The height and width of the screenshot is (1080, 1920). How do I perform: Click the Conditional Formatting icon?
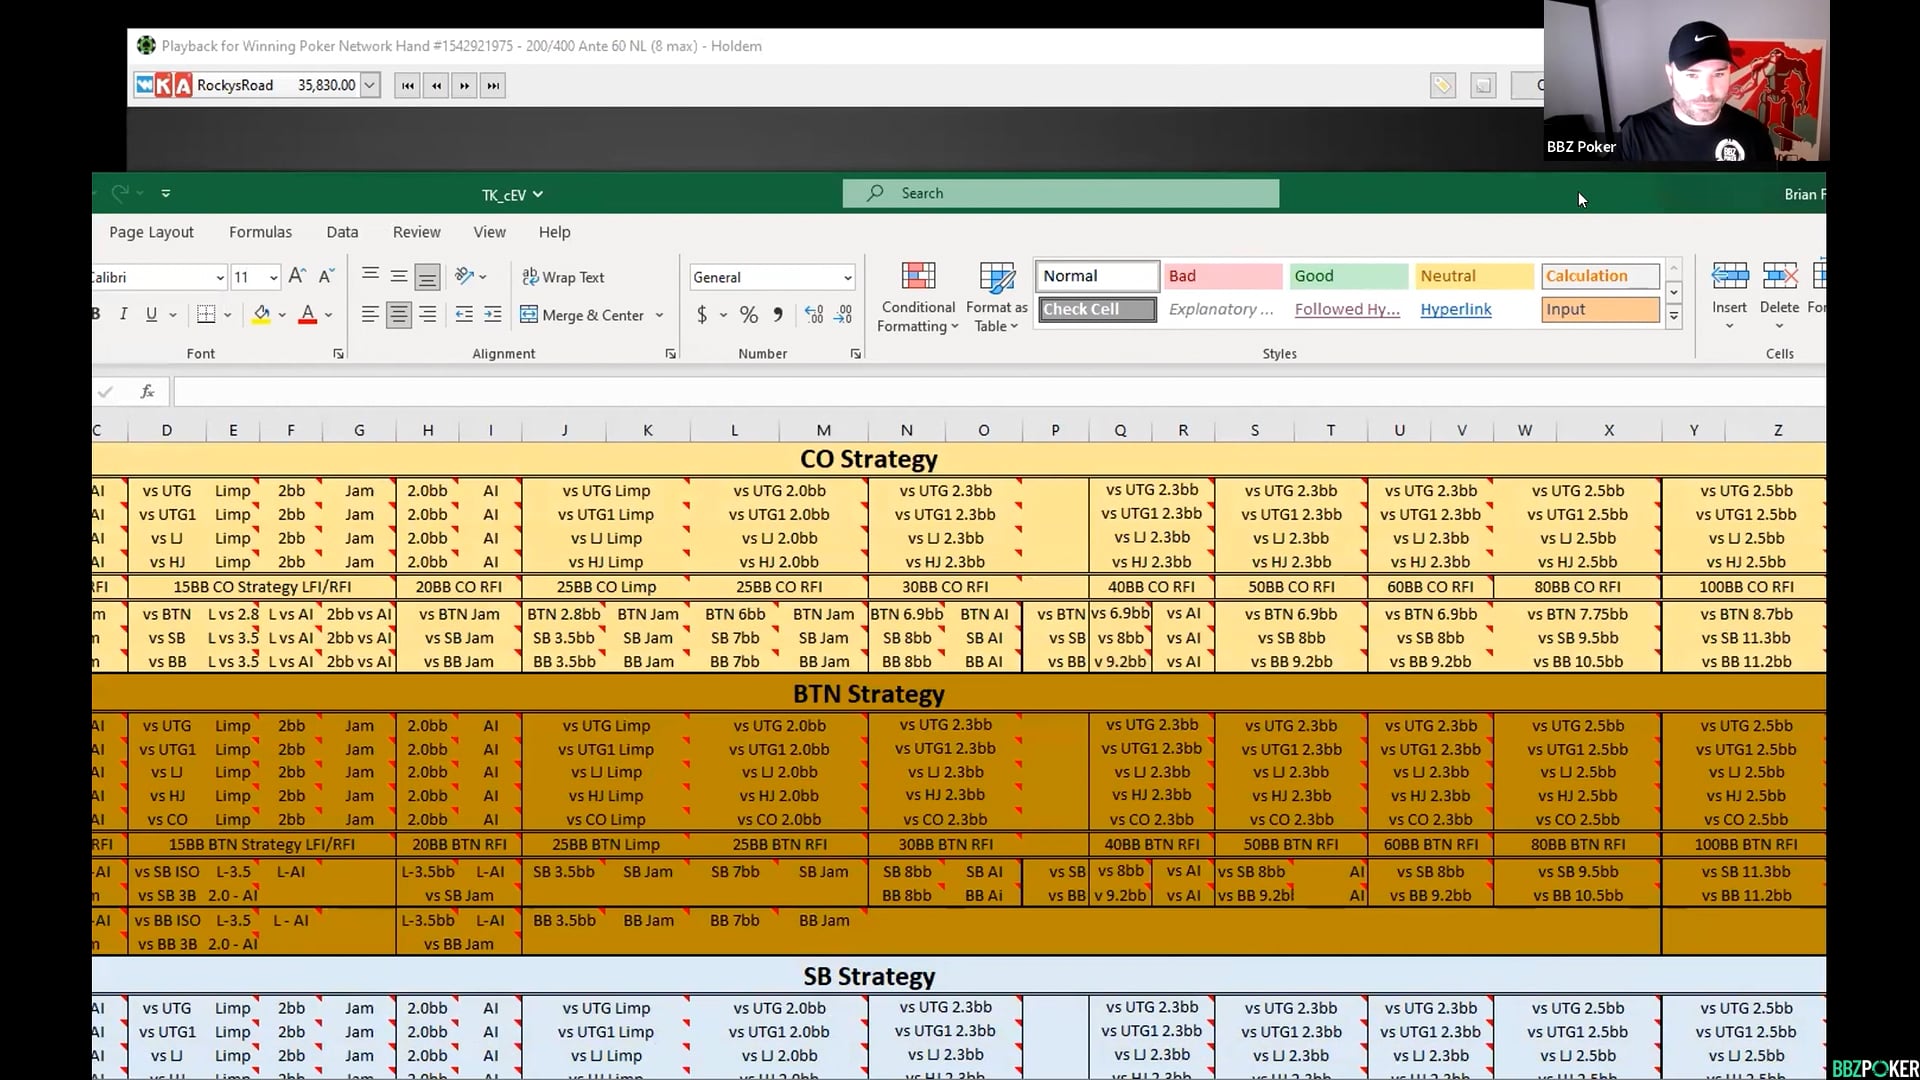pyautogui.click(x=918, y=277)
